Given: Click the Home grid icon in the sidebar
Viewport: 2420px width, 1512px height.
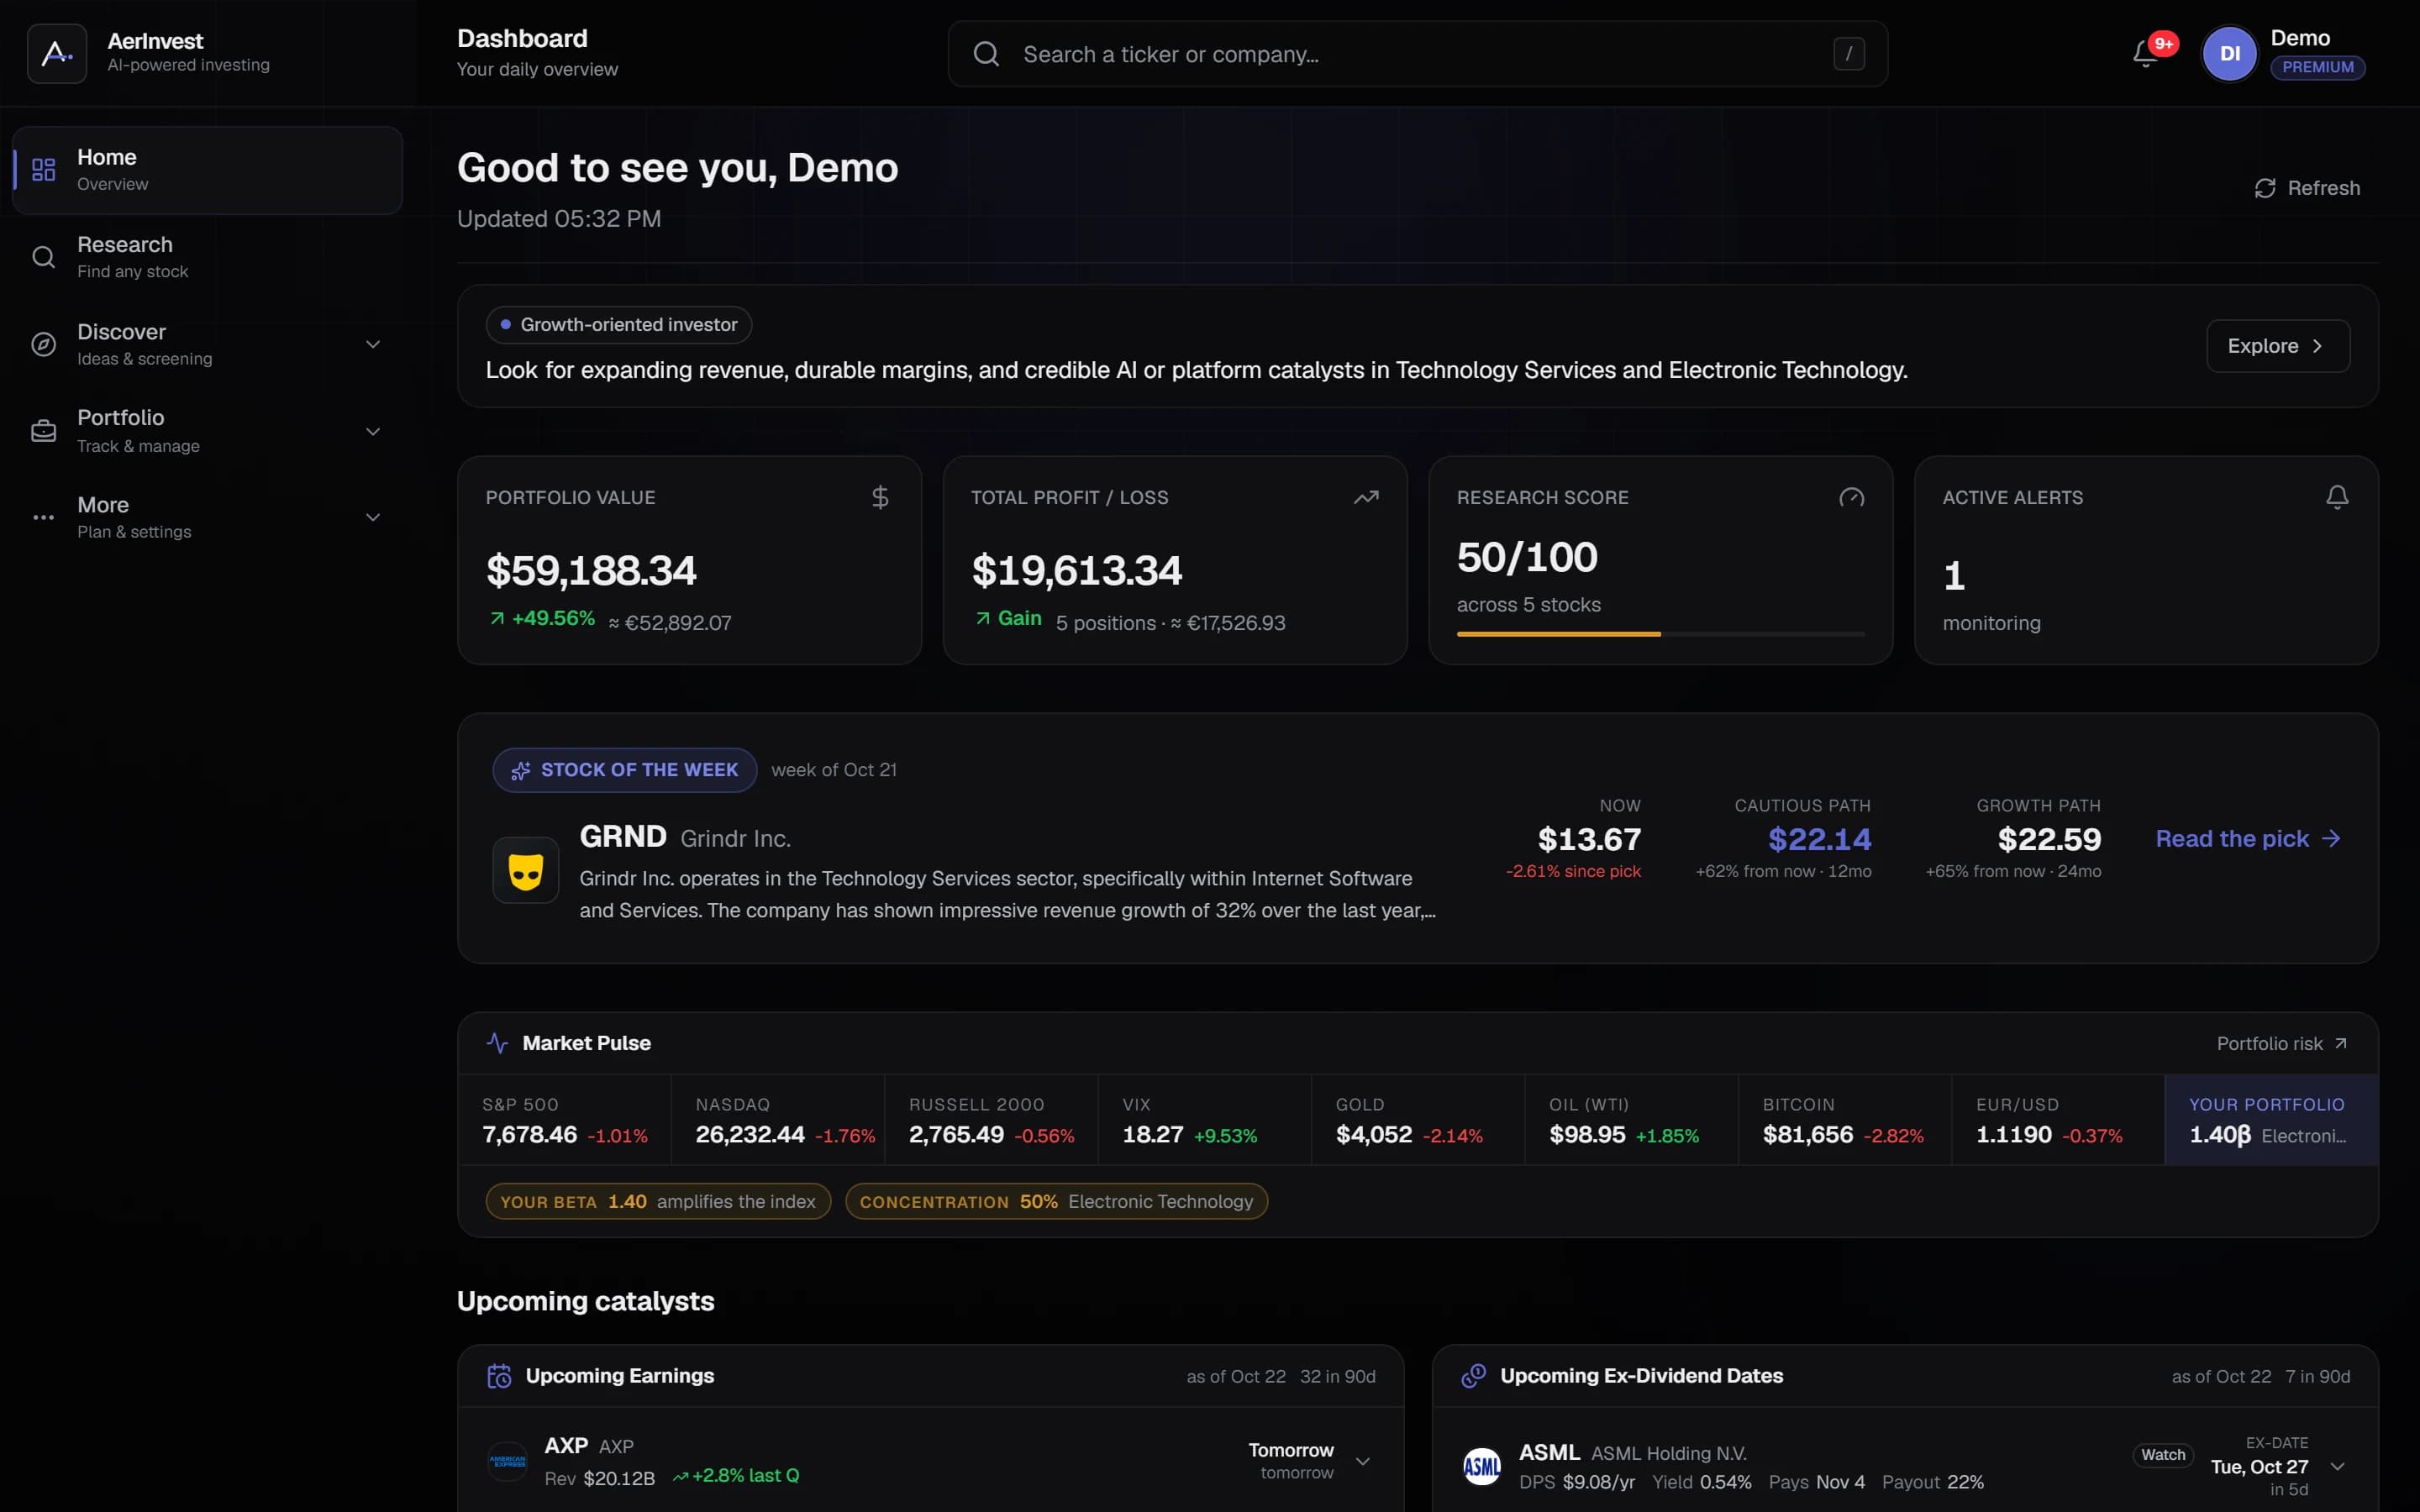Looking at the screenshot, I should (x=43, y=170).
